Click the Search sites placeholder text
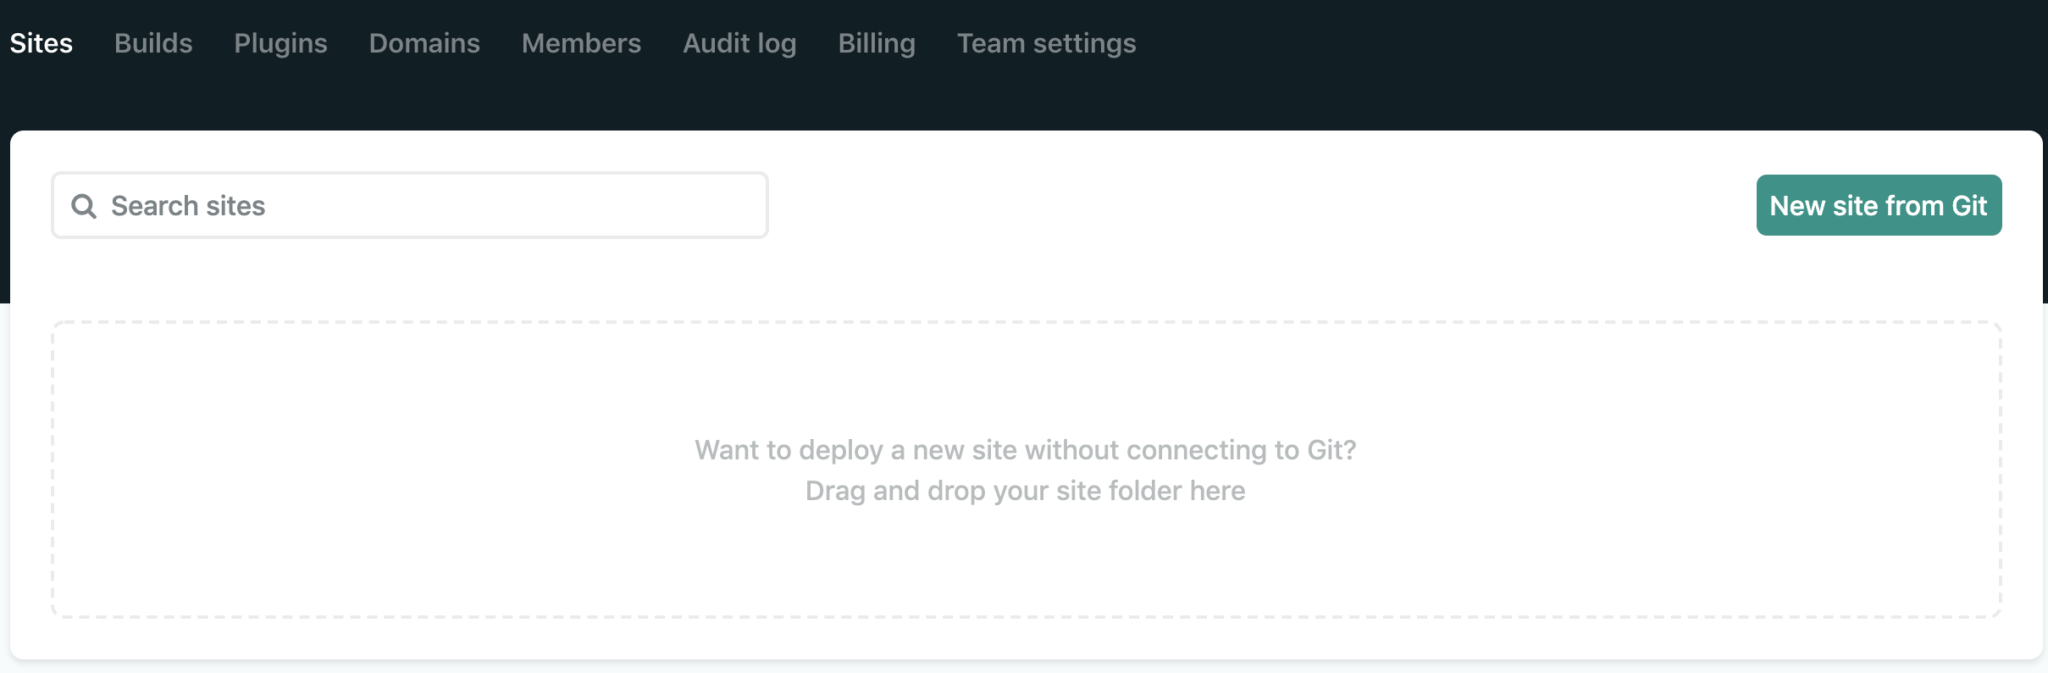 pos(188,206)
